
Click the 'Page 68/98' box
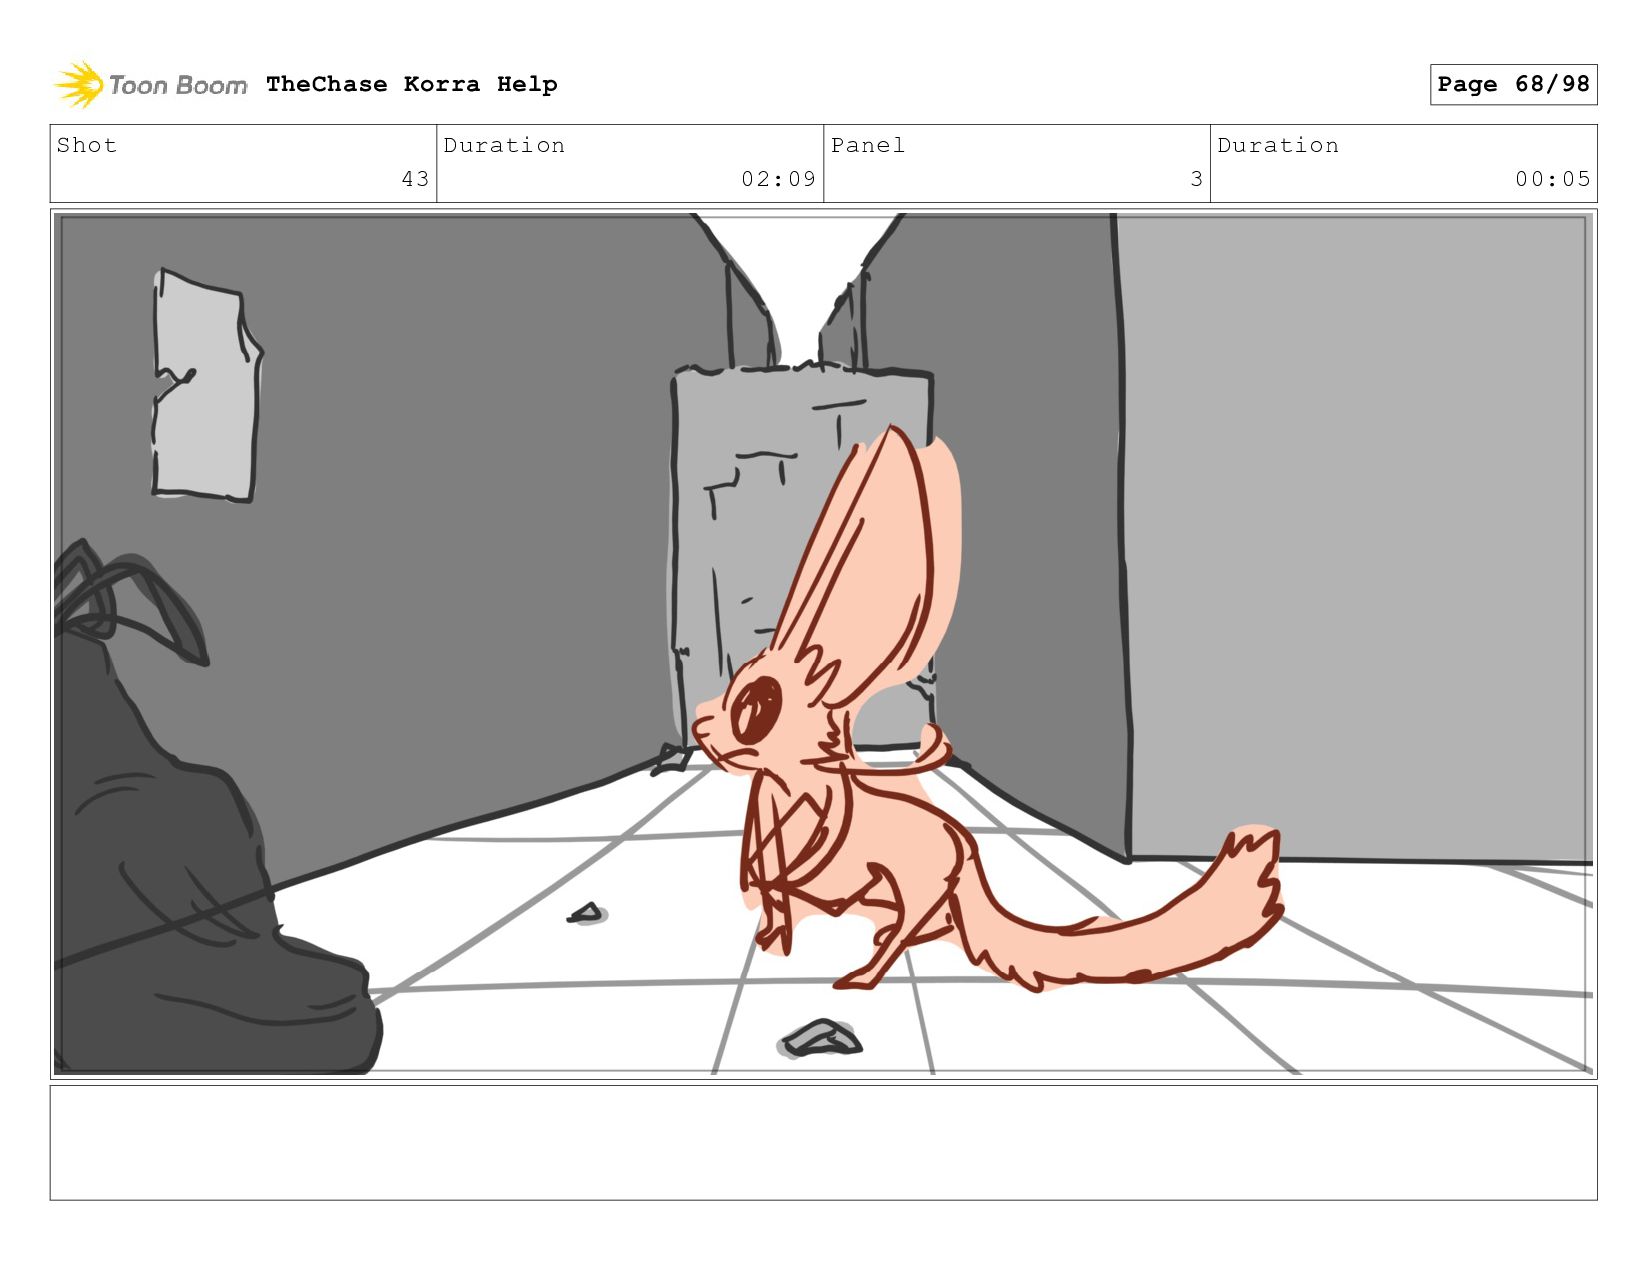[1513, 84]
